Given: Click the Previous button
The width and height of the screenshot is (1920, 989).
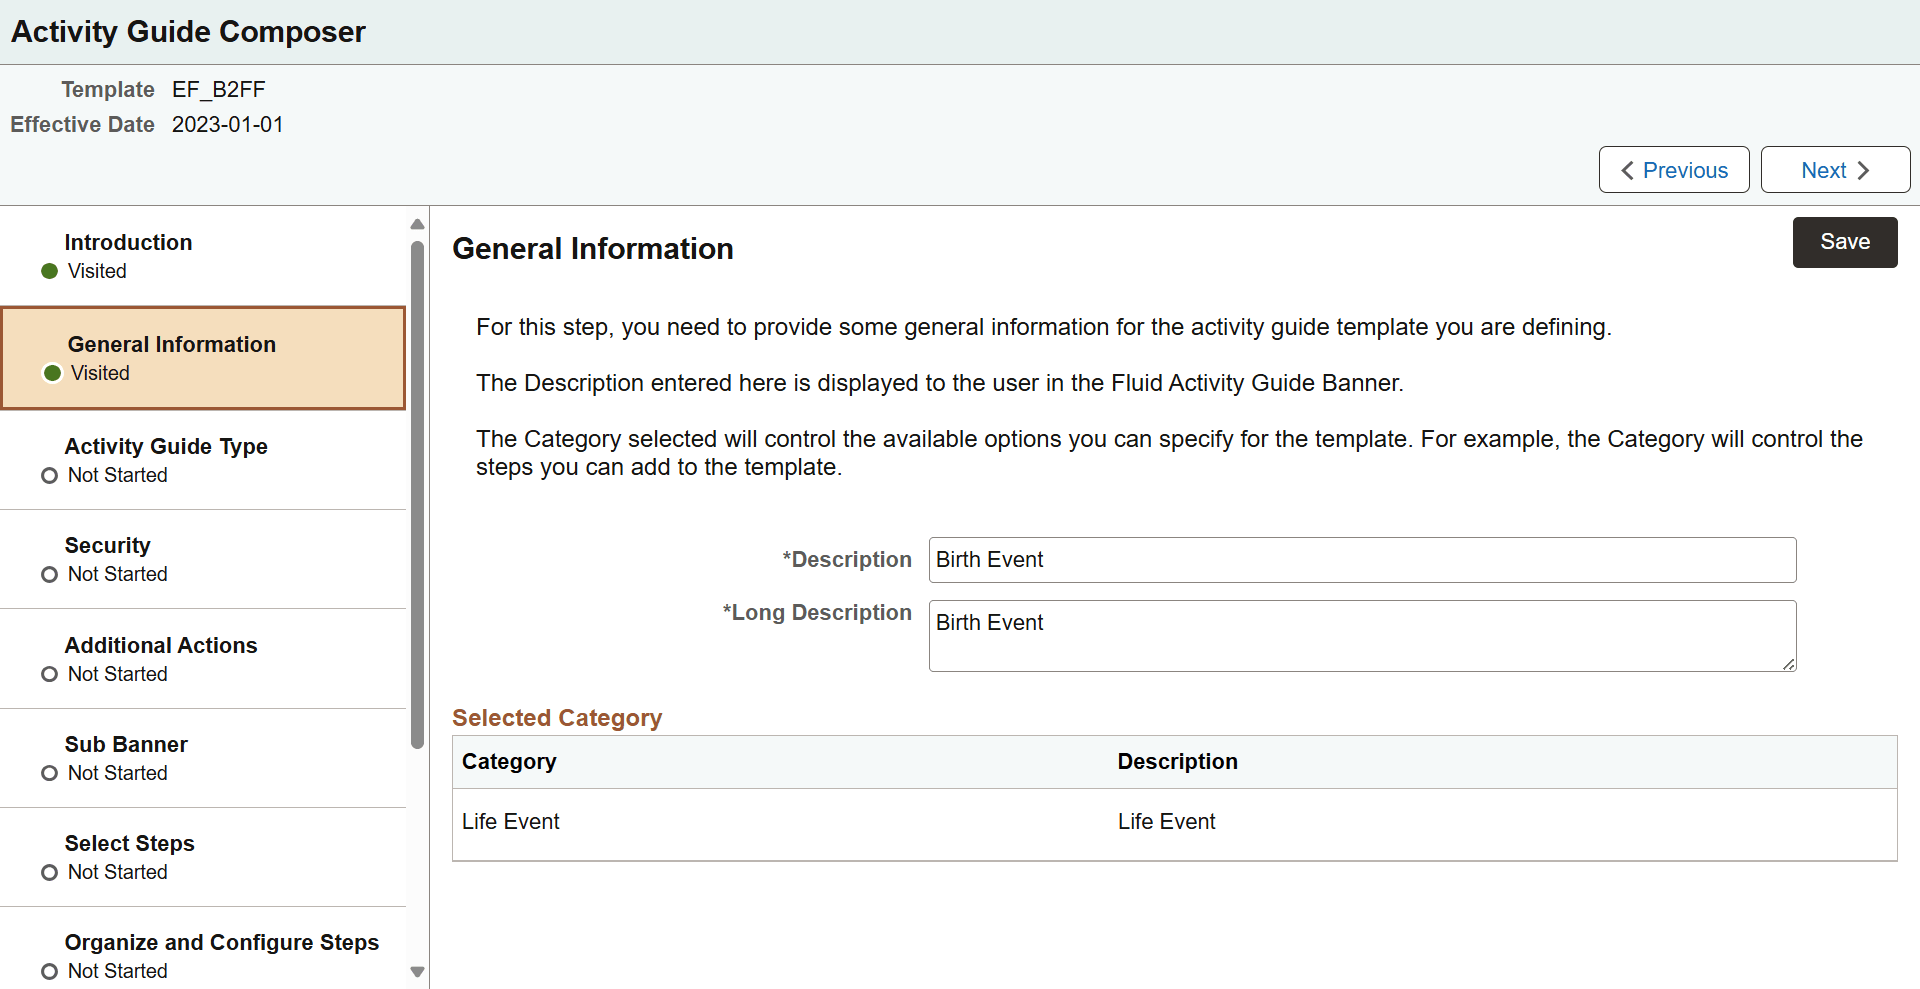Looking at the screenshot, I should tap(1673, 170).
